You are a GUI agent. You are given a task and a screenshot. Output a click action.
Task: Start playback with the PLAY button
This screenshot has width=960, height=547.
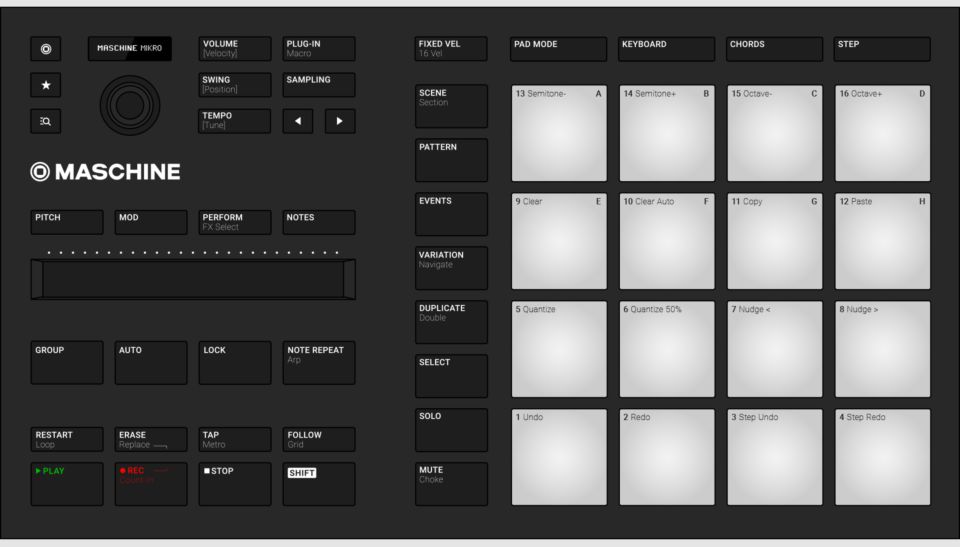67,484
